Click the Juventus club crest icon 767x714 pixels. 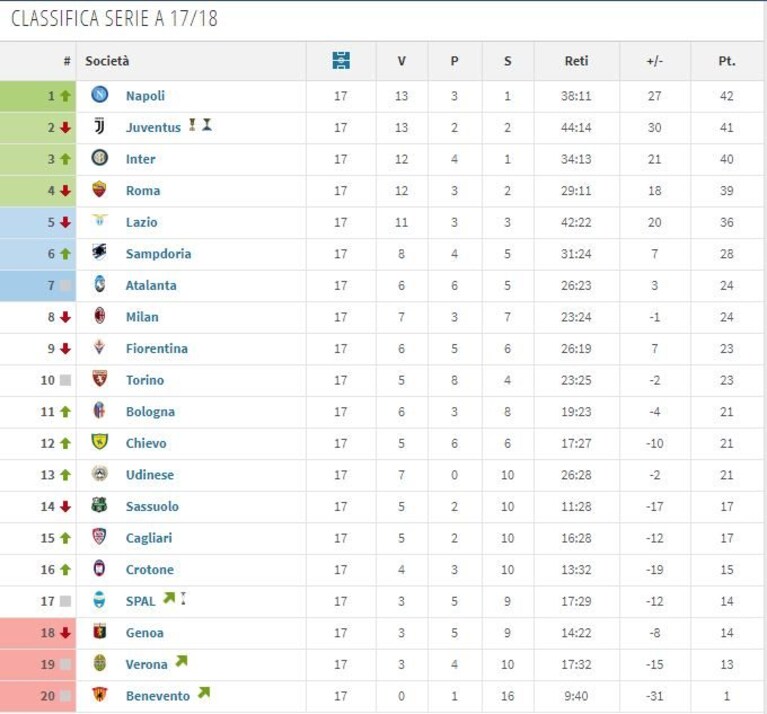(x=99, y=126)
